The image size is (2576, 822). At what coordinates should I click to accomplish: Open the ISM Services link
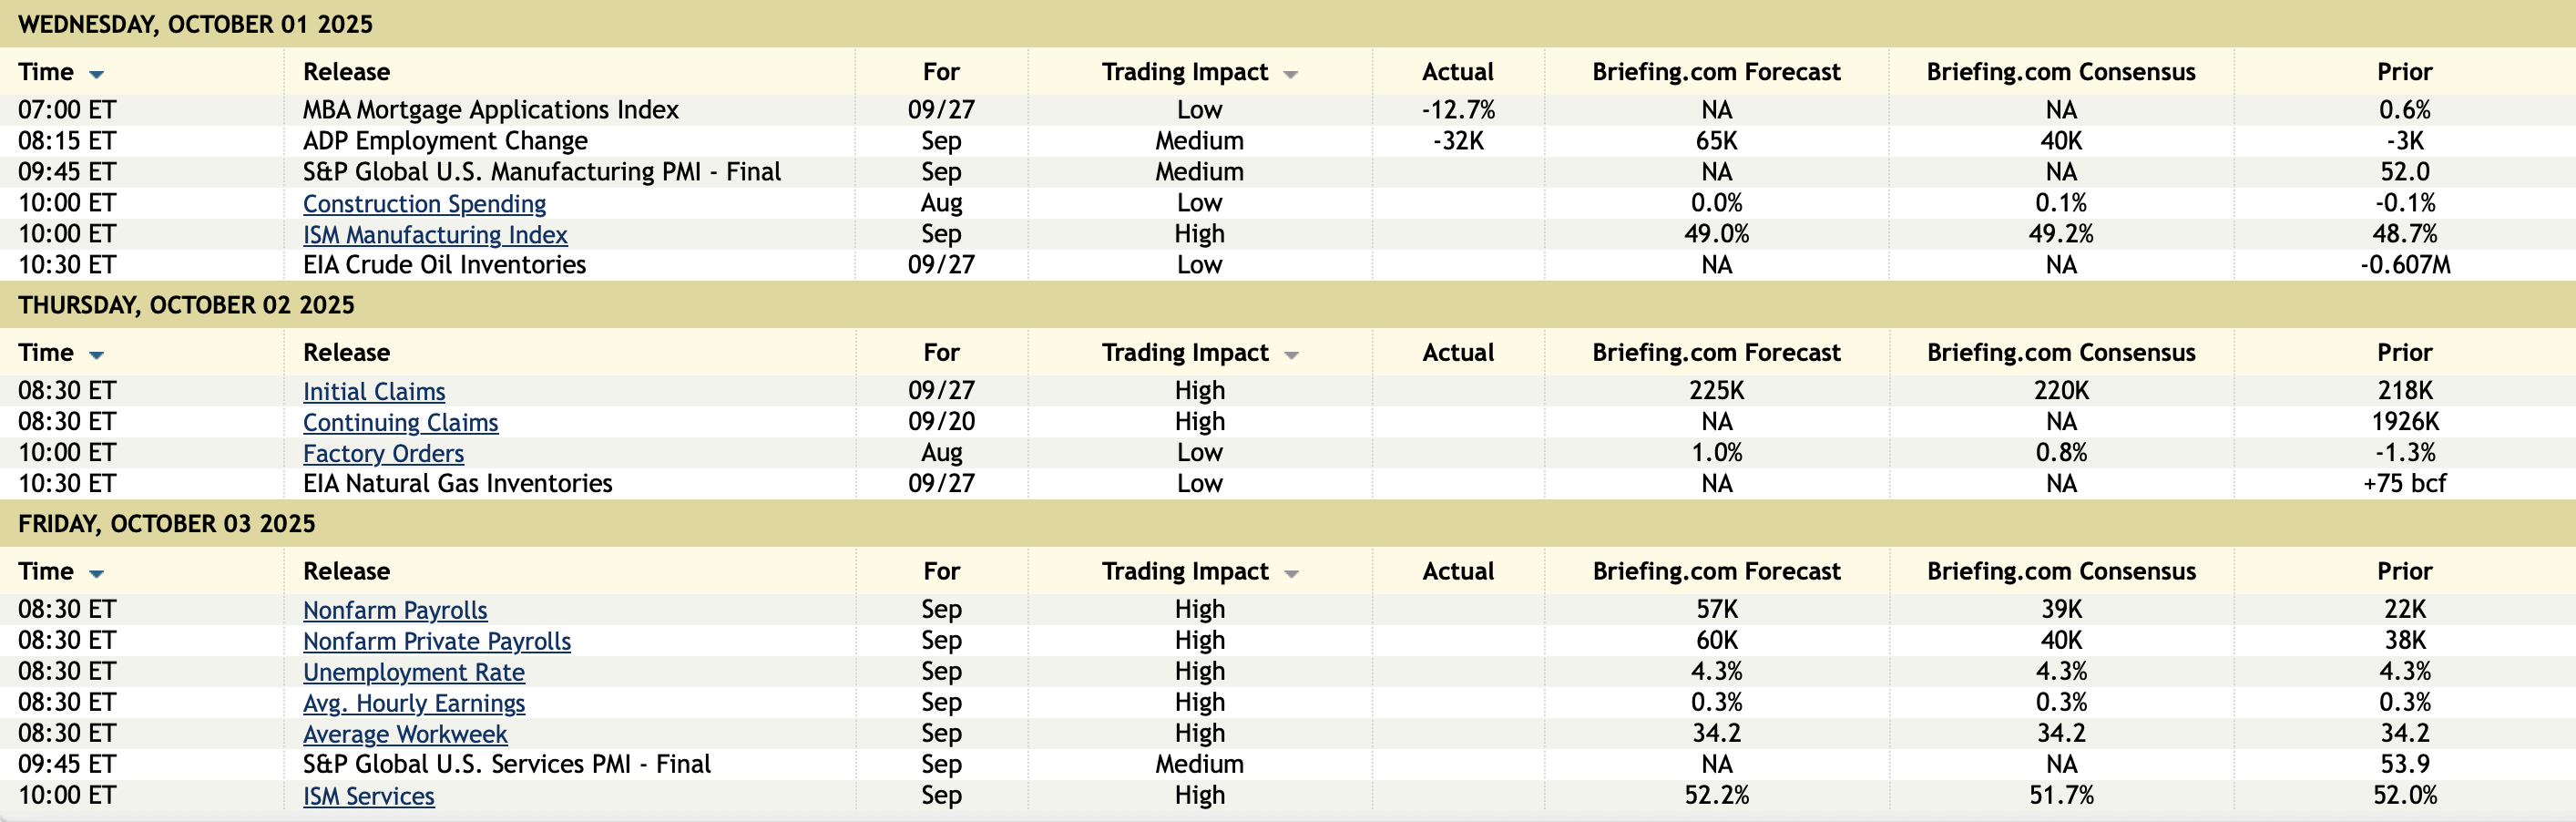pyautogui.click(x=368, y=796)
